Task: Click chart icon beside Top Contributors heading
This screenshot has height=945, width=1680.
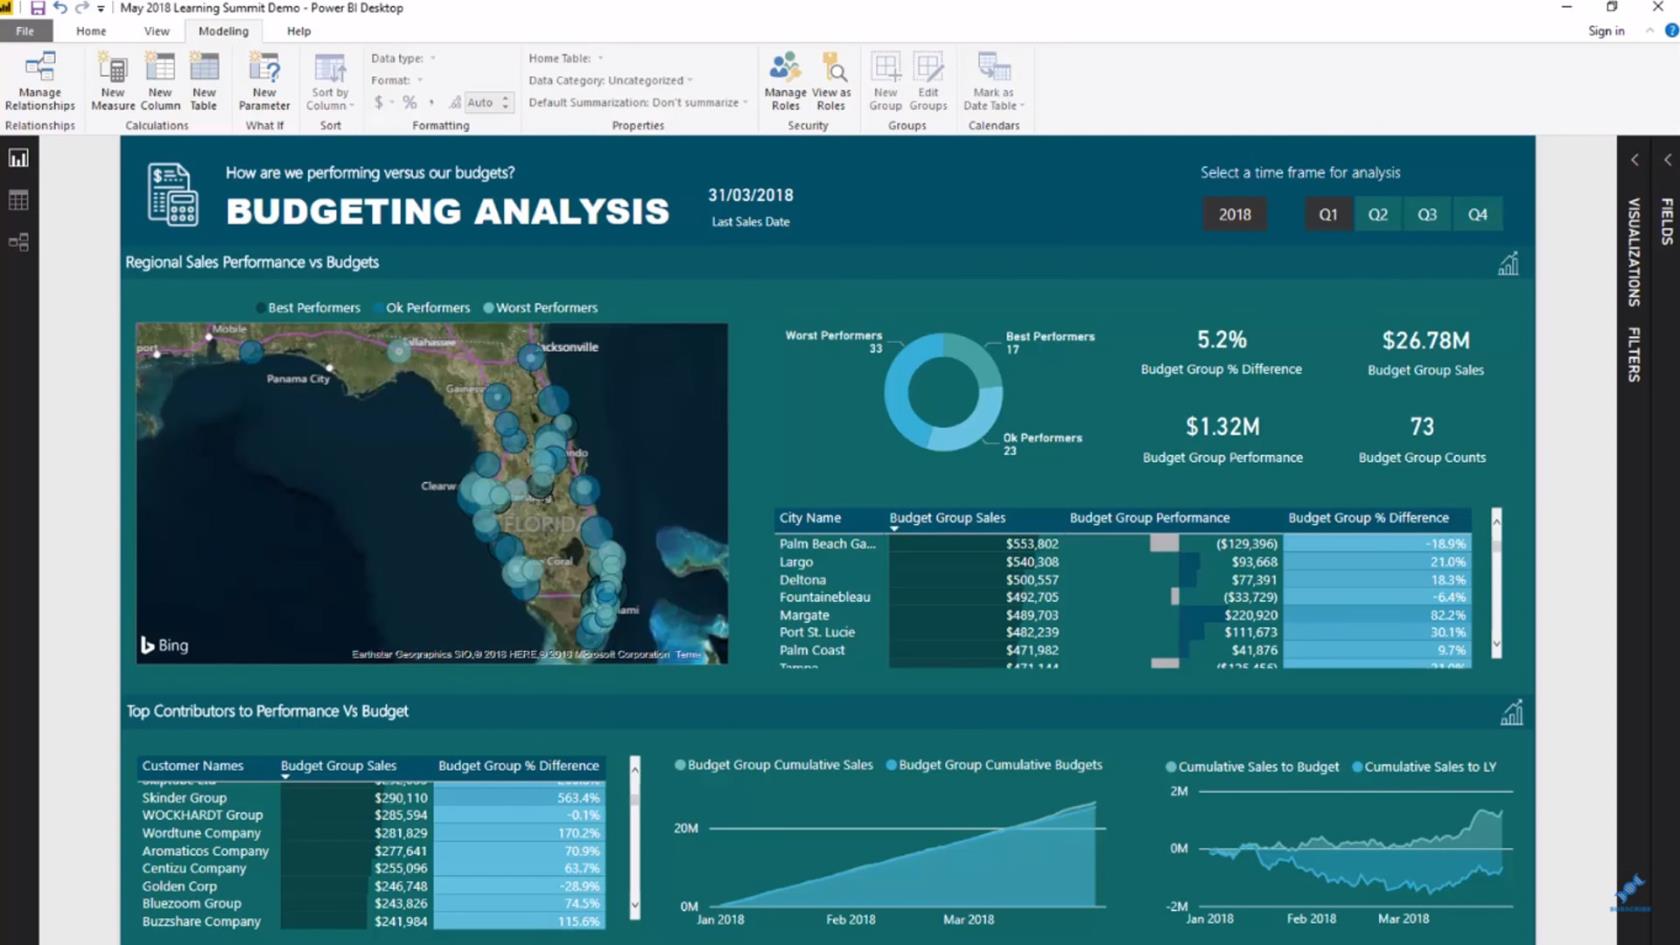Action: 1511,712
